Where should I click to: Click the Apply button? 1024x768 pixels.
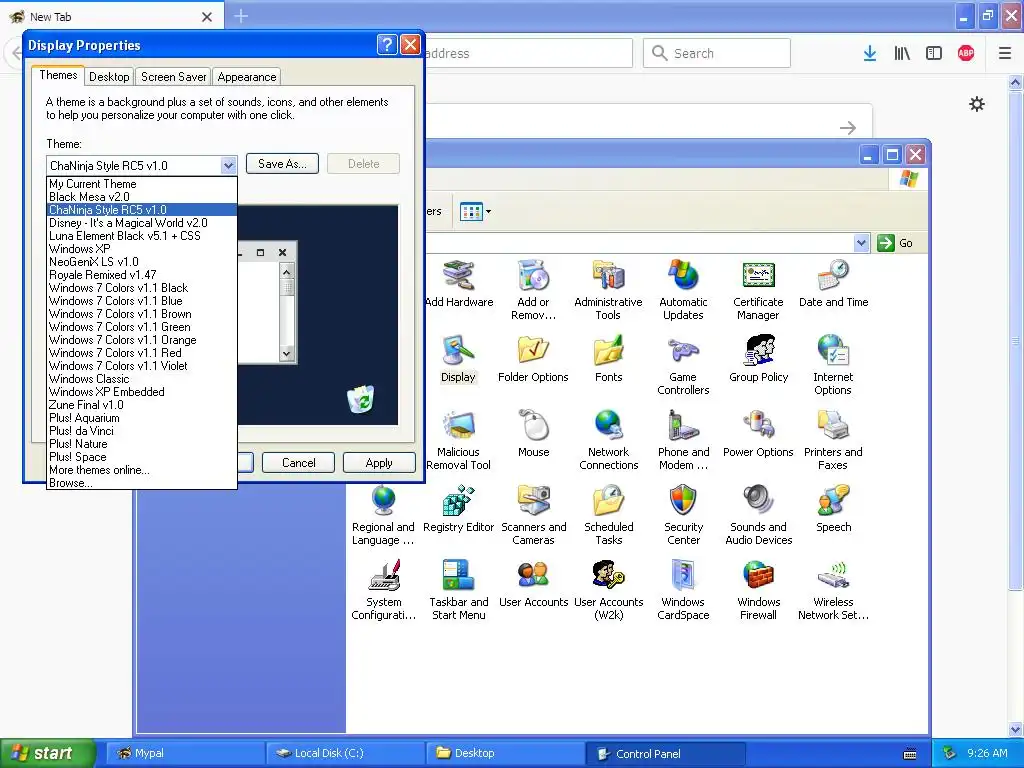click(x=379, y=462)
